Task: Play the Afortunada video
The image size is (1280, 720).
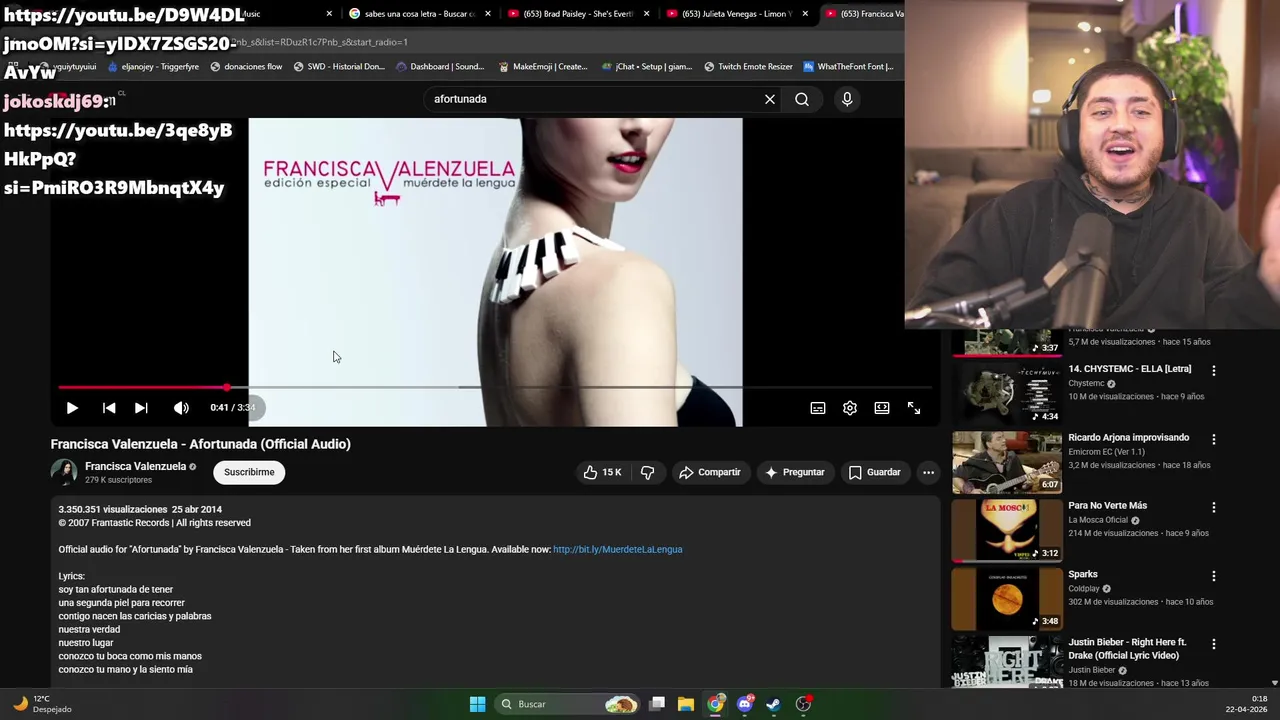Action: 72,408
